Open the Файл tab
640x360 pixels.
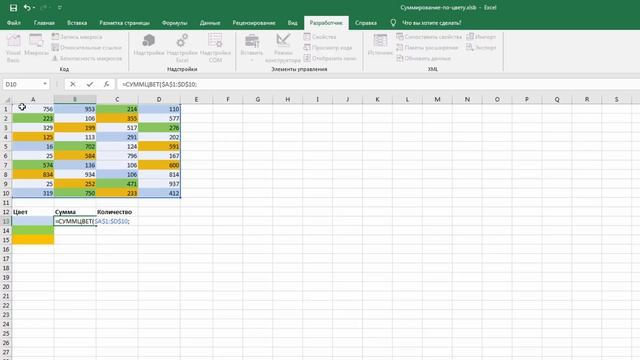[13, 23]
